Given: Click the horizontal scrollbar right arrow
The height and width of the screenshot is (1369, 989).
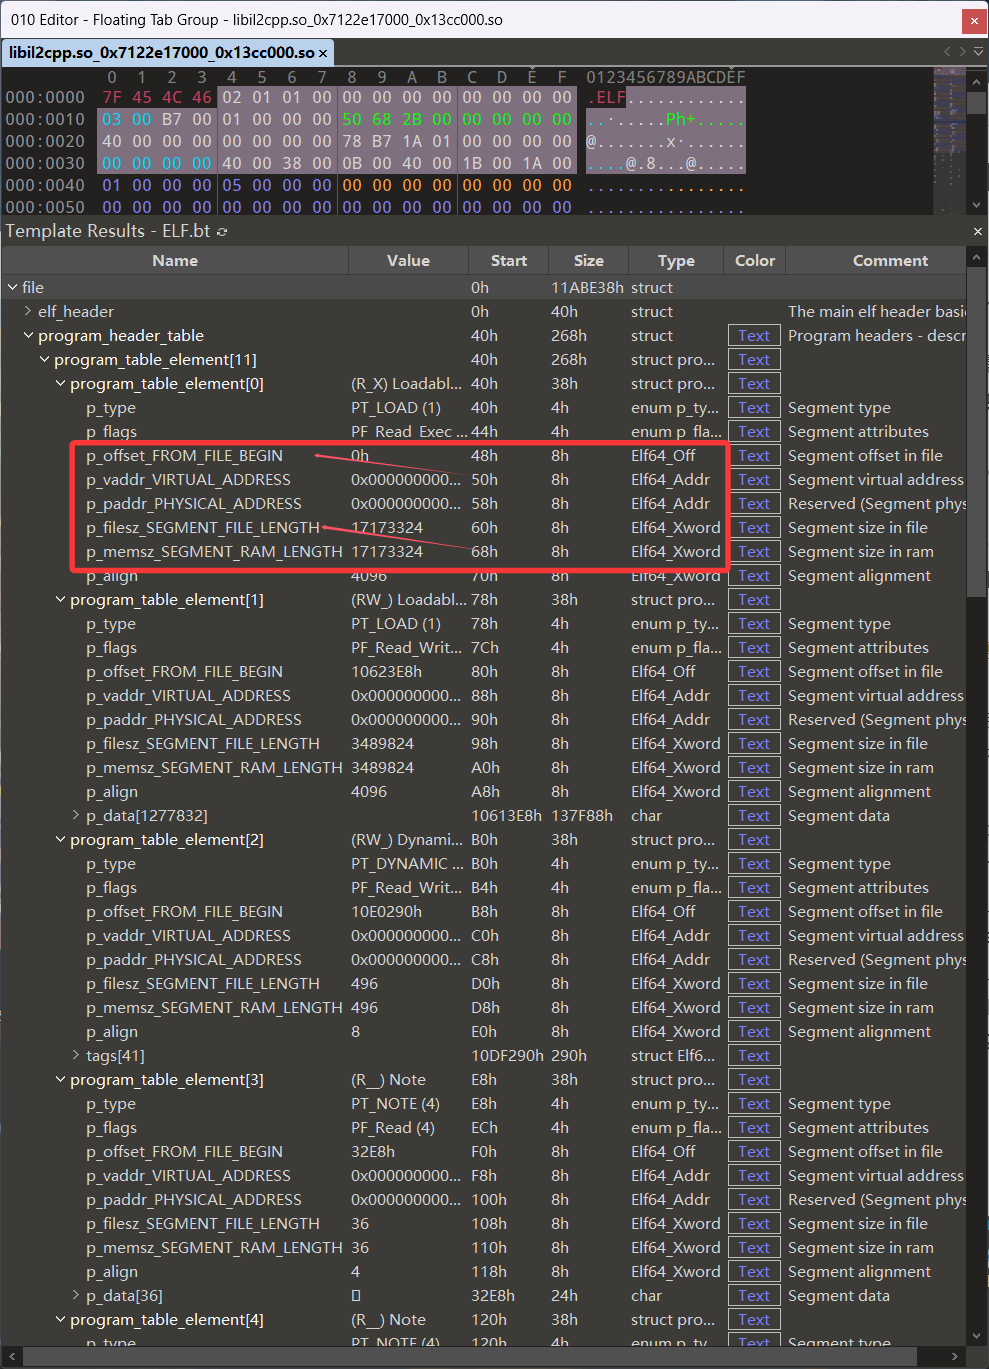Looking at the screenshot, I should click(955, 1357).
